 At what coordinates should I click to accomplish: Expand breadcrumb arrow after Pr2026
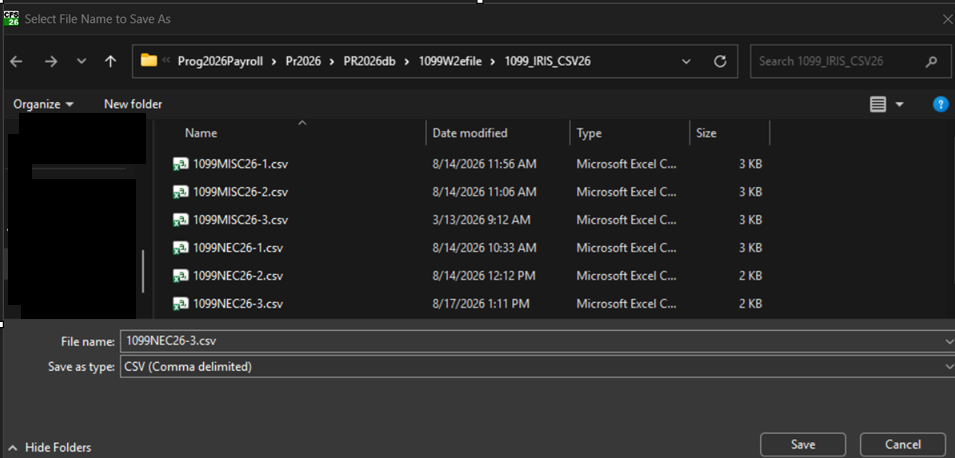coord(330,62)
